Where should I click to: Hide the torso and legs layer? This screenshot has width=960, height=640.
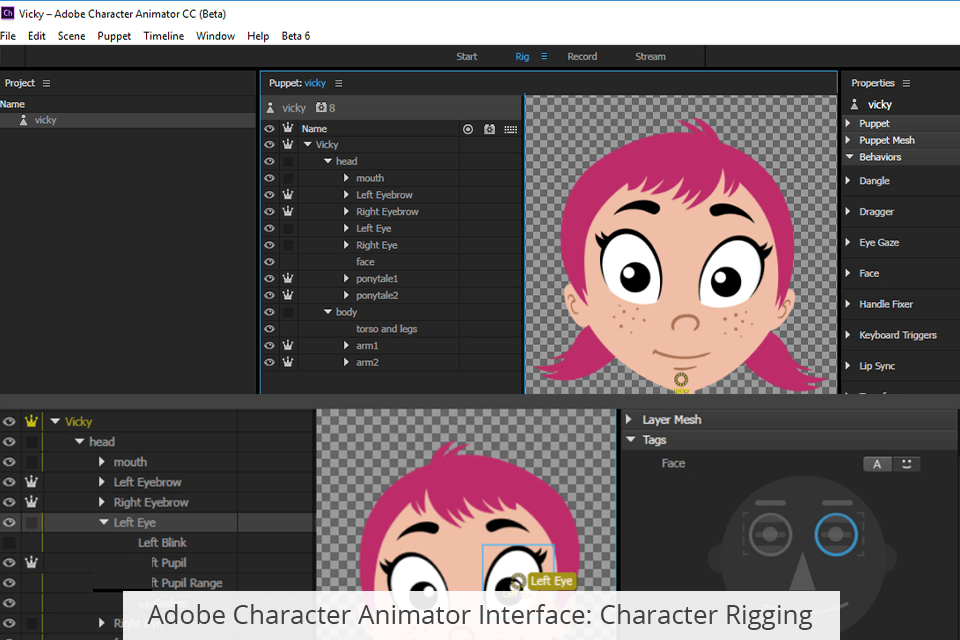point(269,329)
